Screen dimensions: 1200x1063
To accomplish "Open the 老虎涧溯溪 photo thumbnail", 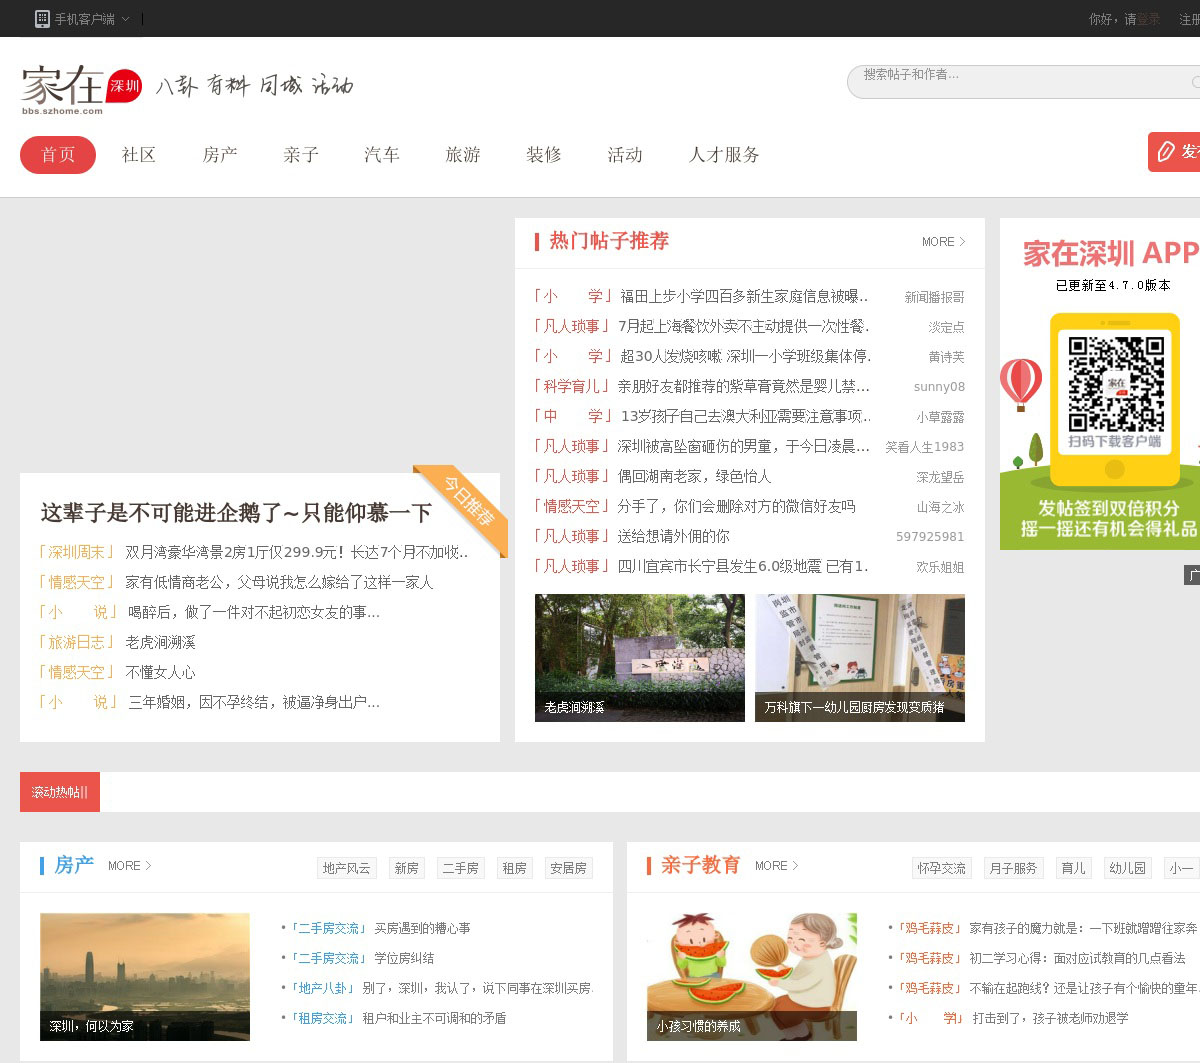I will [640, 658].
